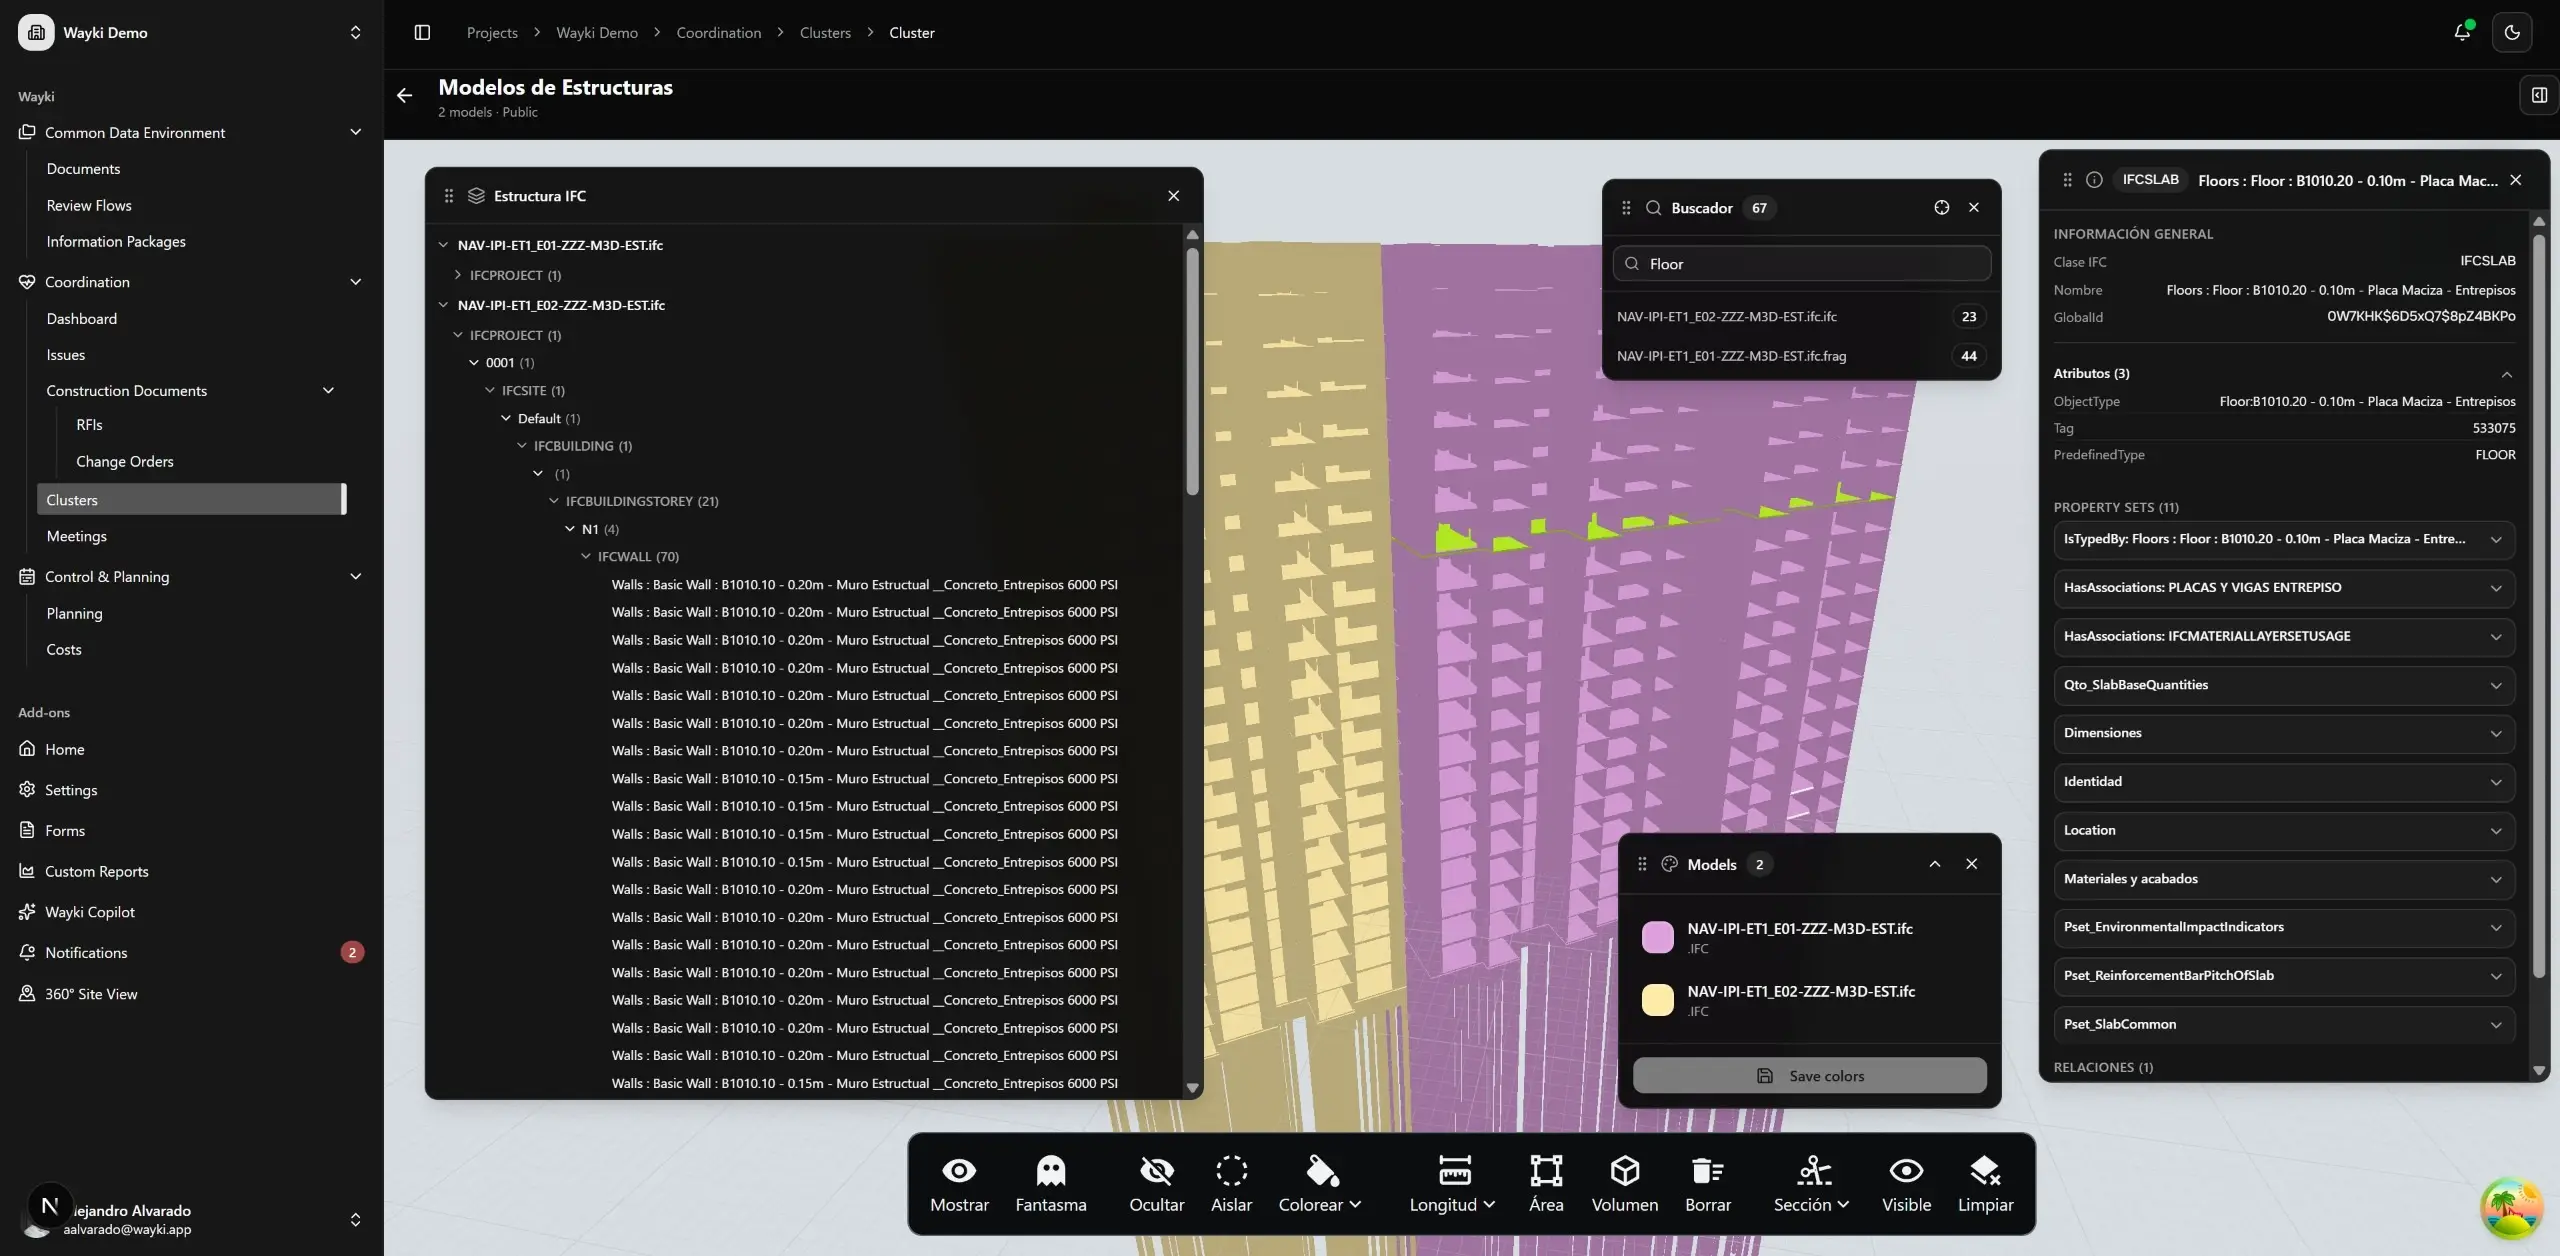Change pink color swatch of E01 model
The image size is (2560, 1256).
pos(1657,937)
